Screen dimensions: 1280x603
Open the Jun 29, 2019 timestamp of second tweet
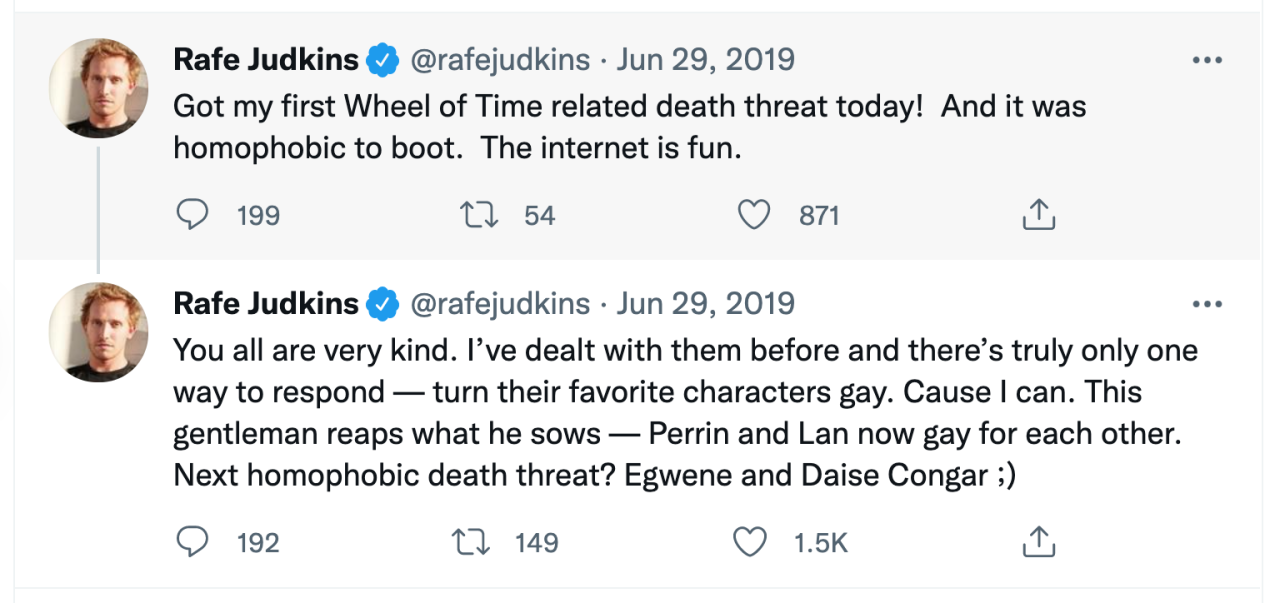point(705,304)
